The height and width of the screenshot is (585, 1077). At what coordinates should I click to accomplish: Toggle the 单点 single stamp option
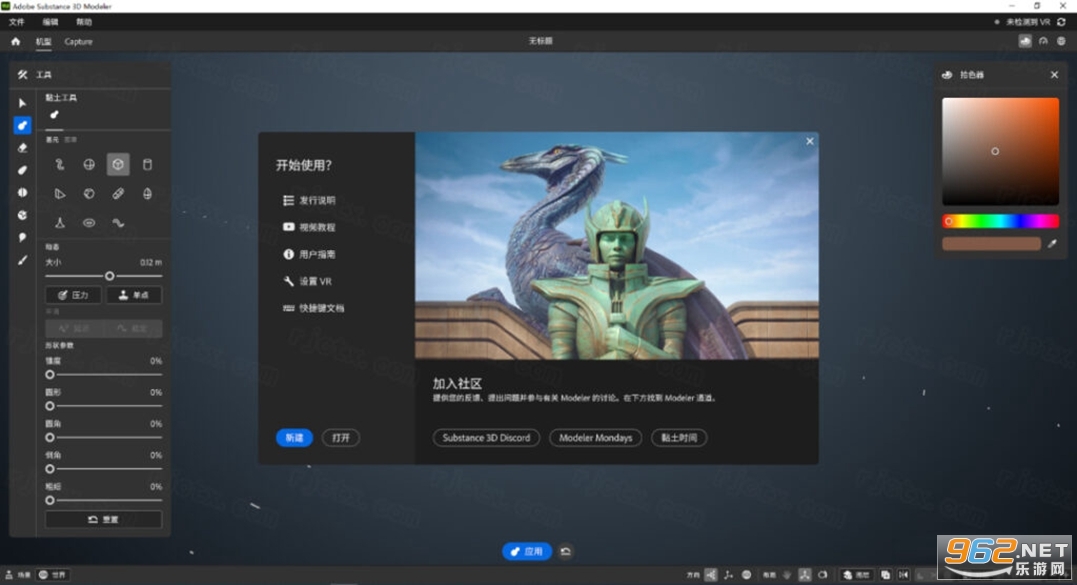click(134, 295)
